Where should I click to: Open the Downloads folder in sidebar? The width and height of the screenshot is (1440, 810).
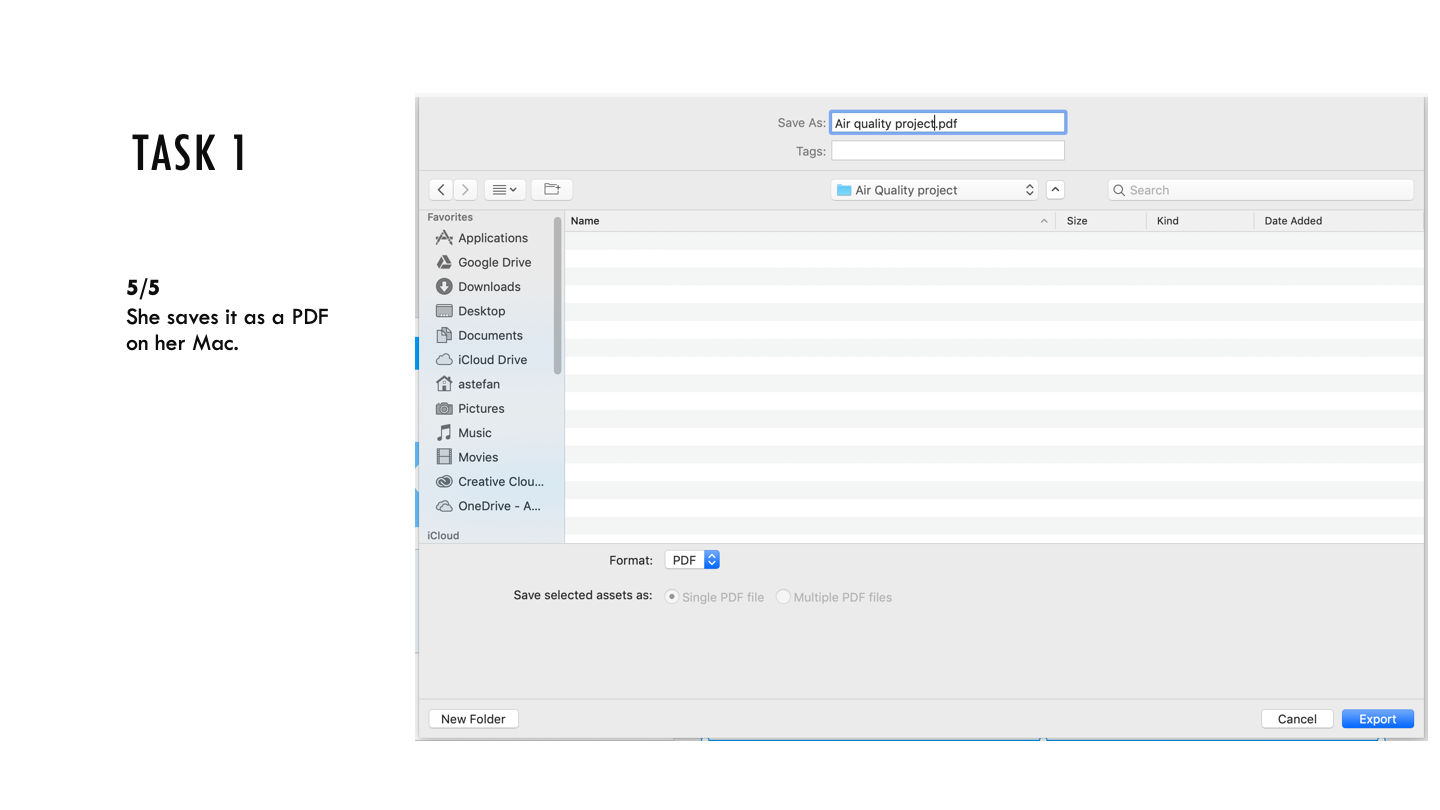click(489, 287)
